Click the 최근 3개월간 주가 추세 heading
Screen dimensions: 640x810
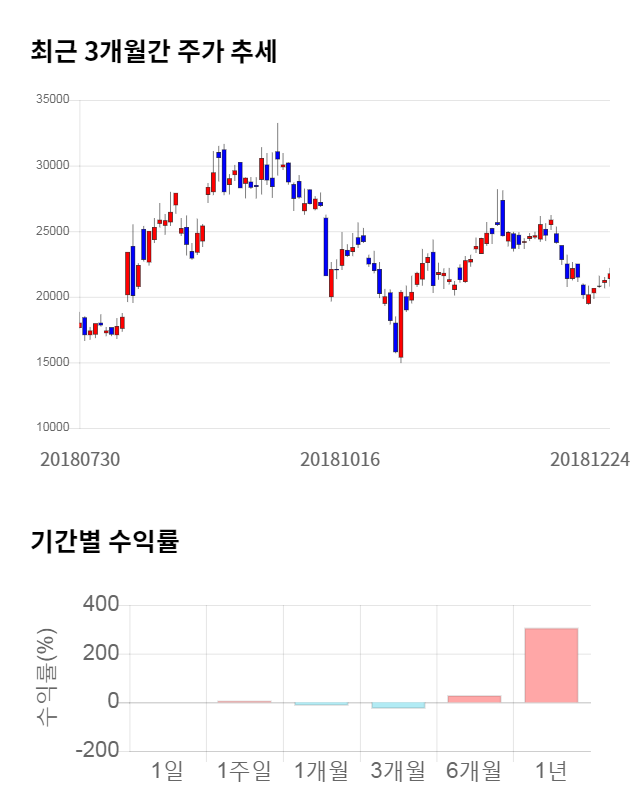click(x=153, y=52)
